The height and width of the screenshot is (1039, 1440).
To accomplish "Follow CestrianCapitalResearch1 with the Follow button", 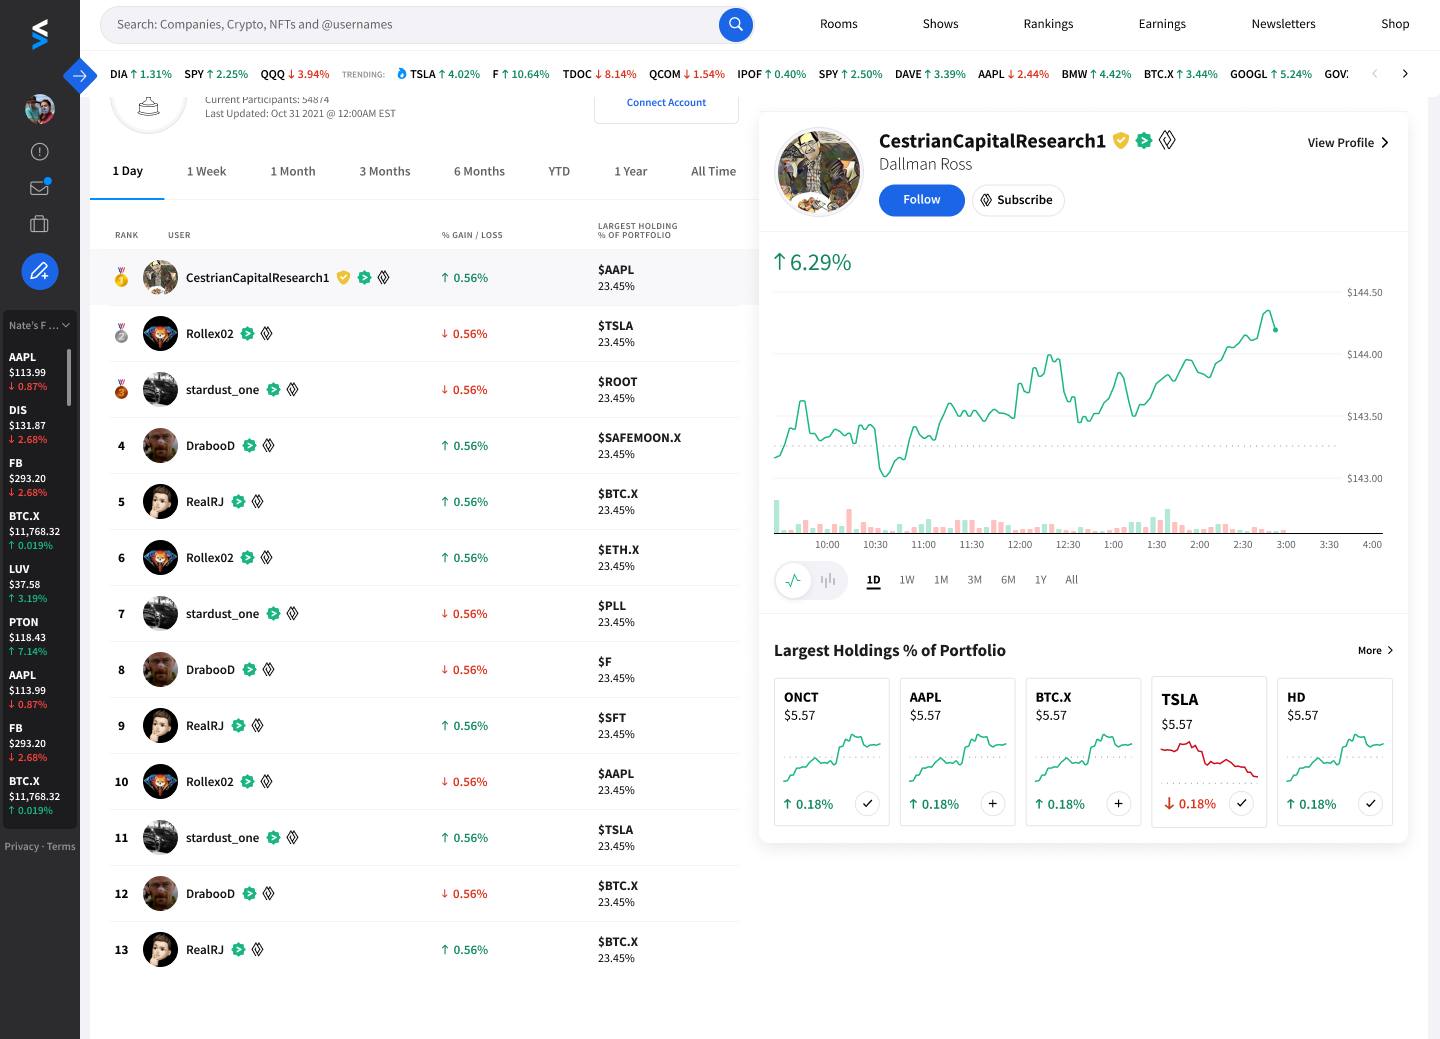I will tap(921, 200).
